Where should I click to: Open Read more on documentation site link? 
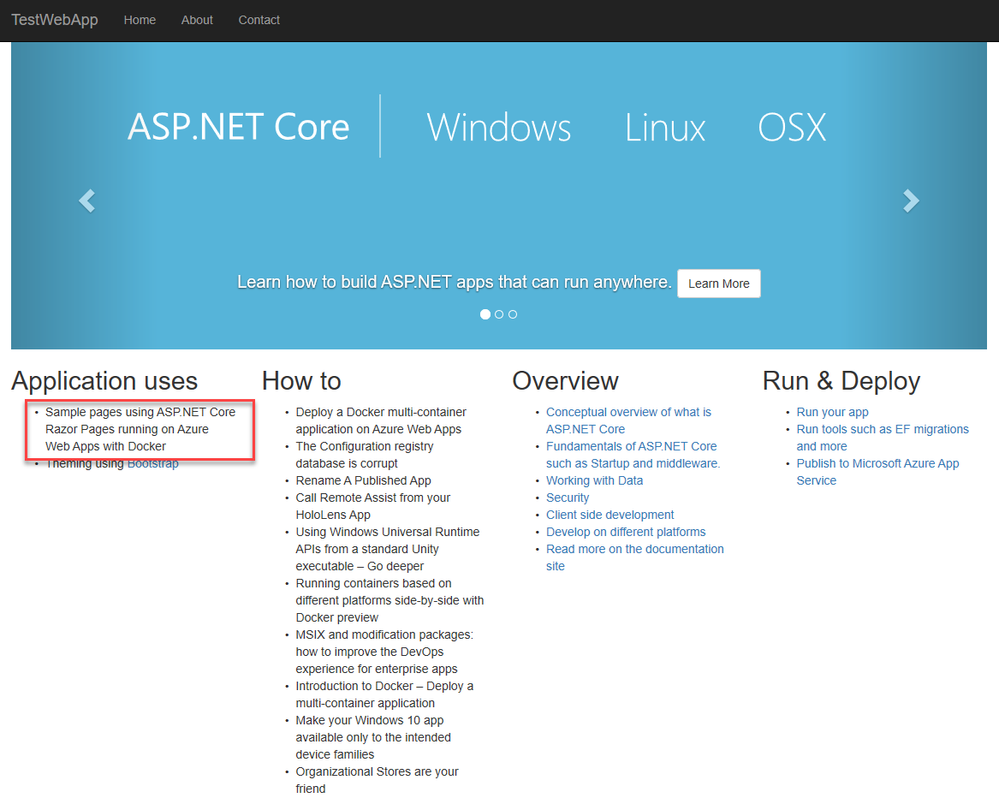click(635, 557)
